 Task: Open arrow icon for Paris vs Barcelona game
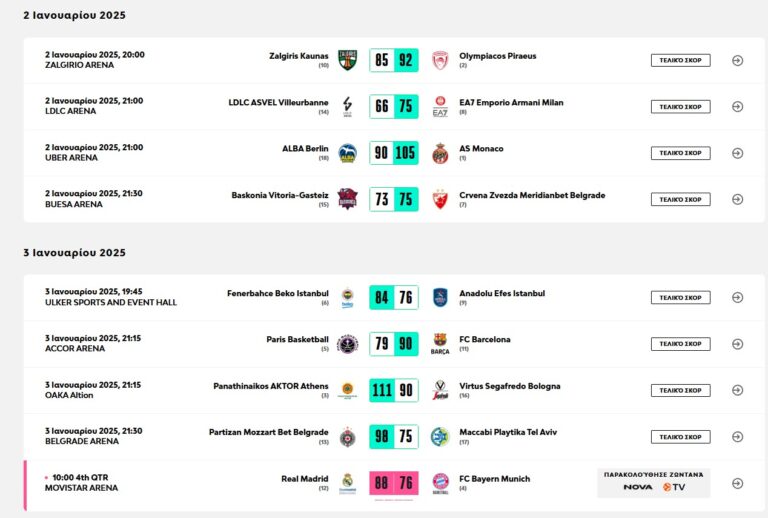coord(737,344)
